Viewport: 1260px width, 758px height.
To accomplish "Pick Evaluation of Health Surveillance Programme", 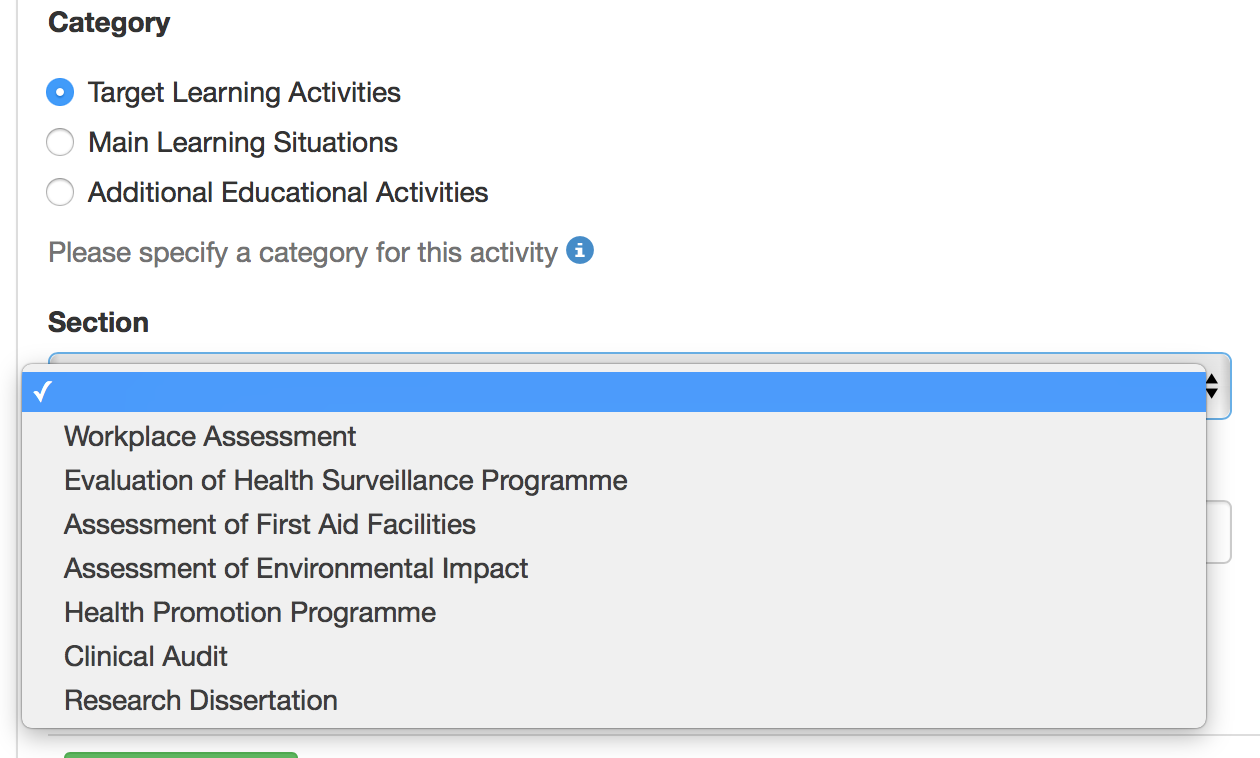I will coord(614,480).
